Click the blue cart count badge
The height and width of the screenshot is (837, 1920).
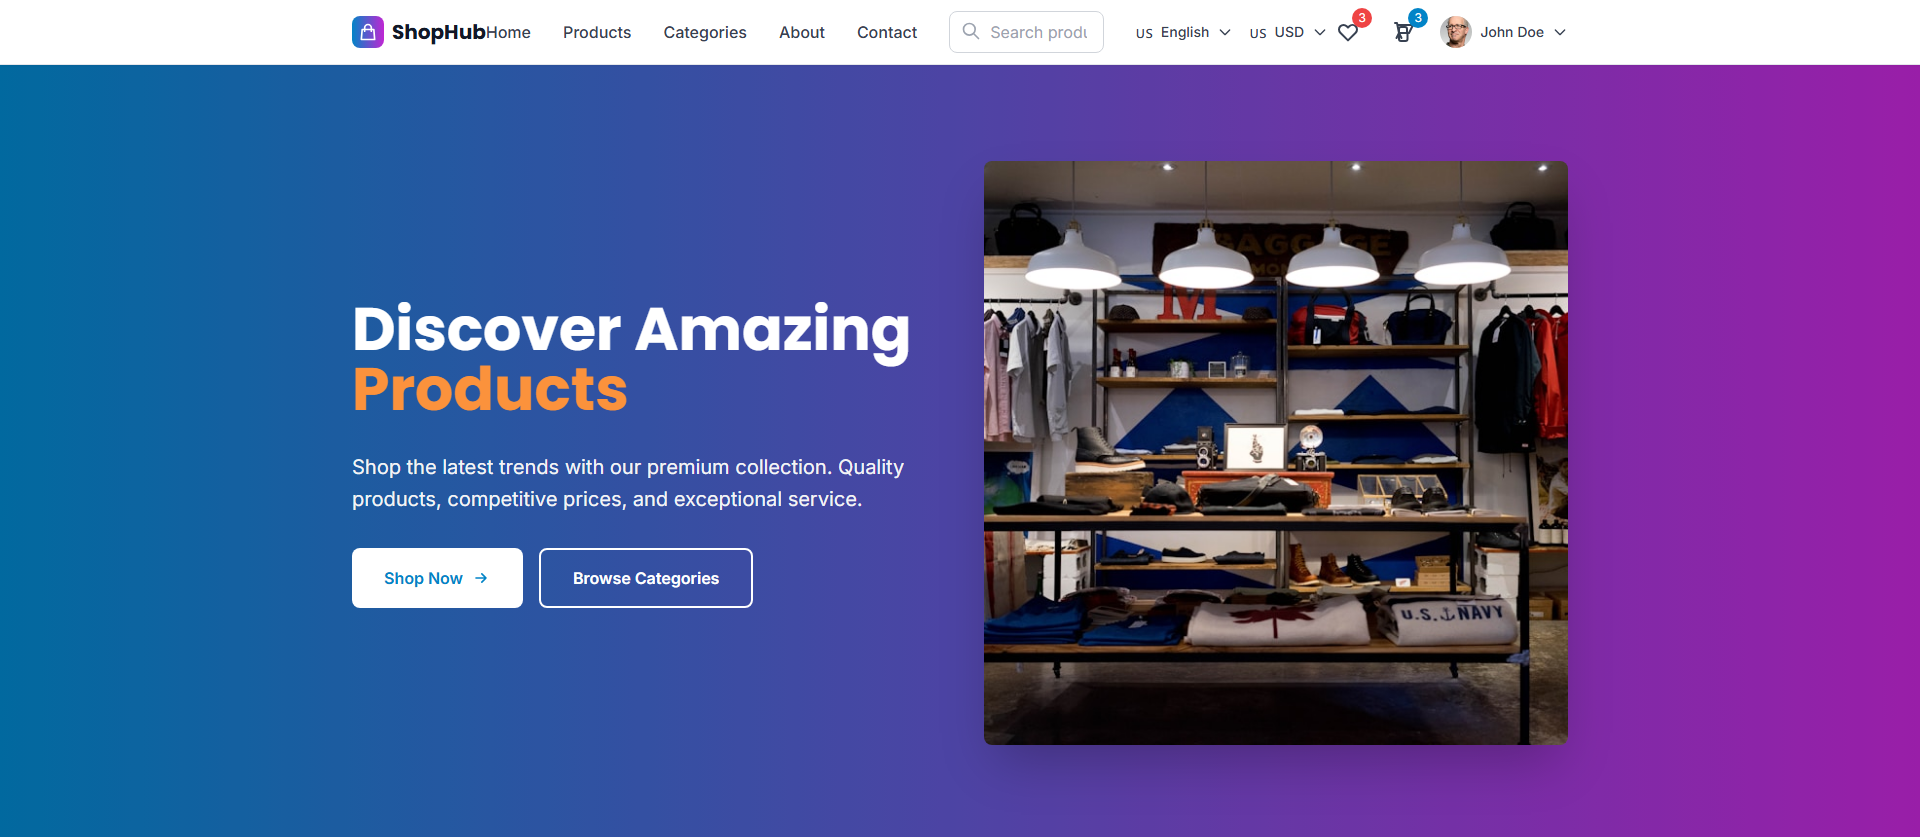[1418, 18]
